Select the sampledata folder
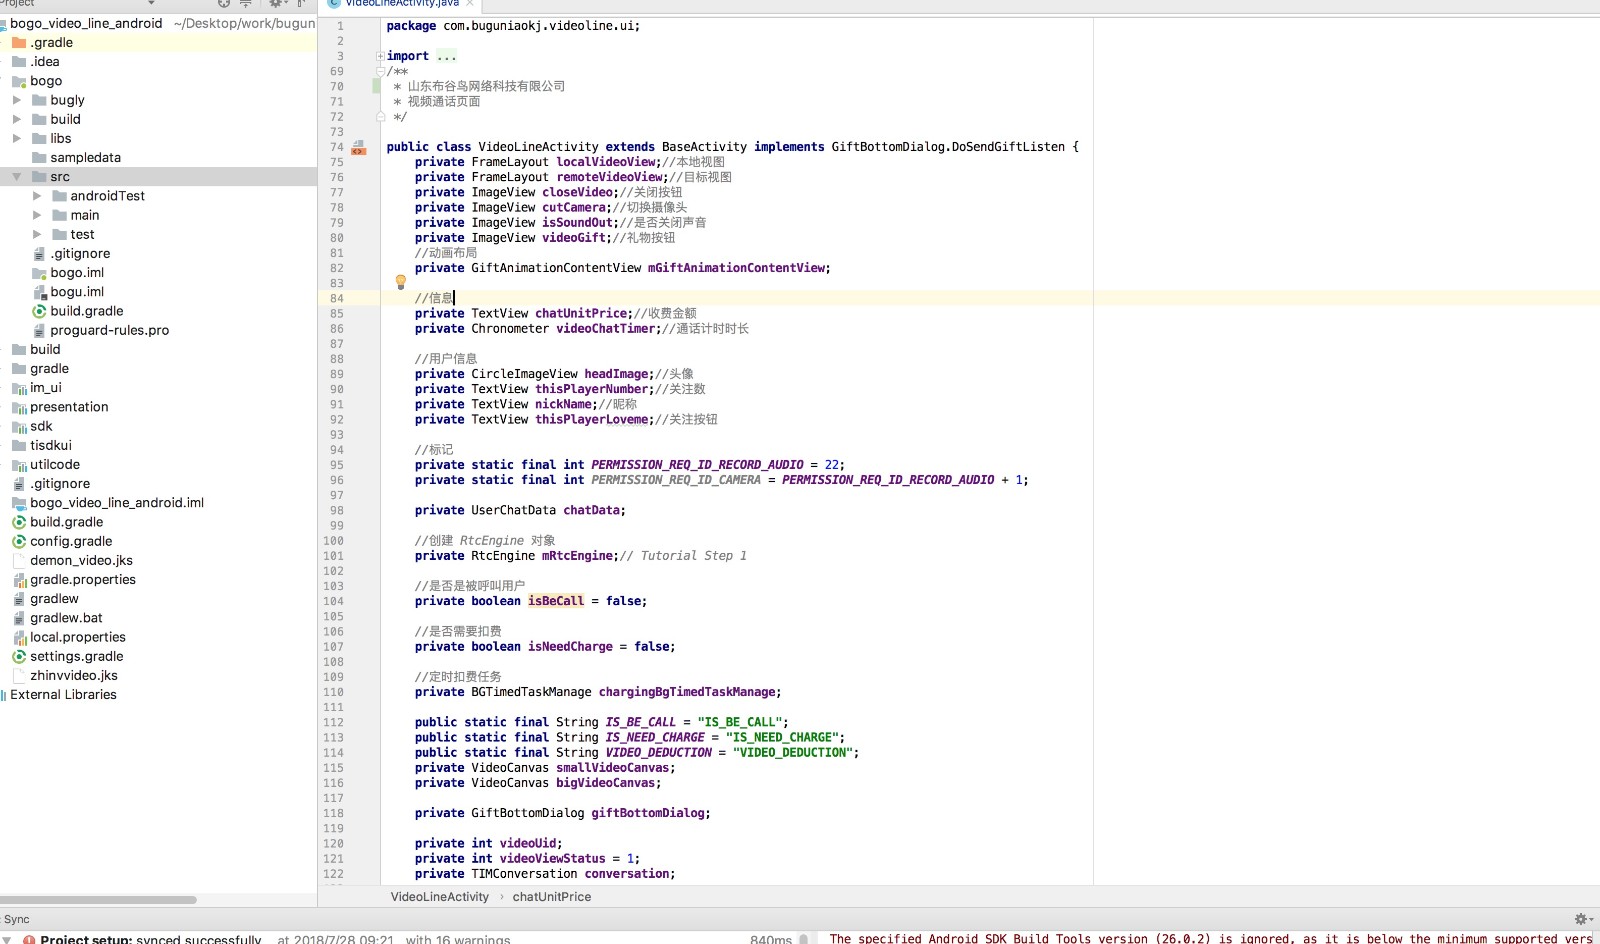Screen dimensions: 1600x944 pyautogui.click(x=85, y=158)
